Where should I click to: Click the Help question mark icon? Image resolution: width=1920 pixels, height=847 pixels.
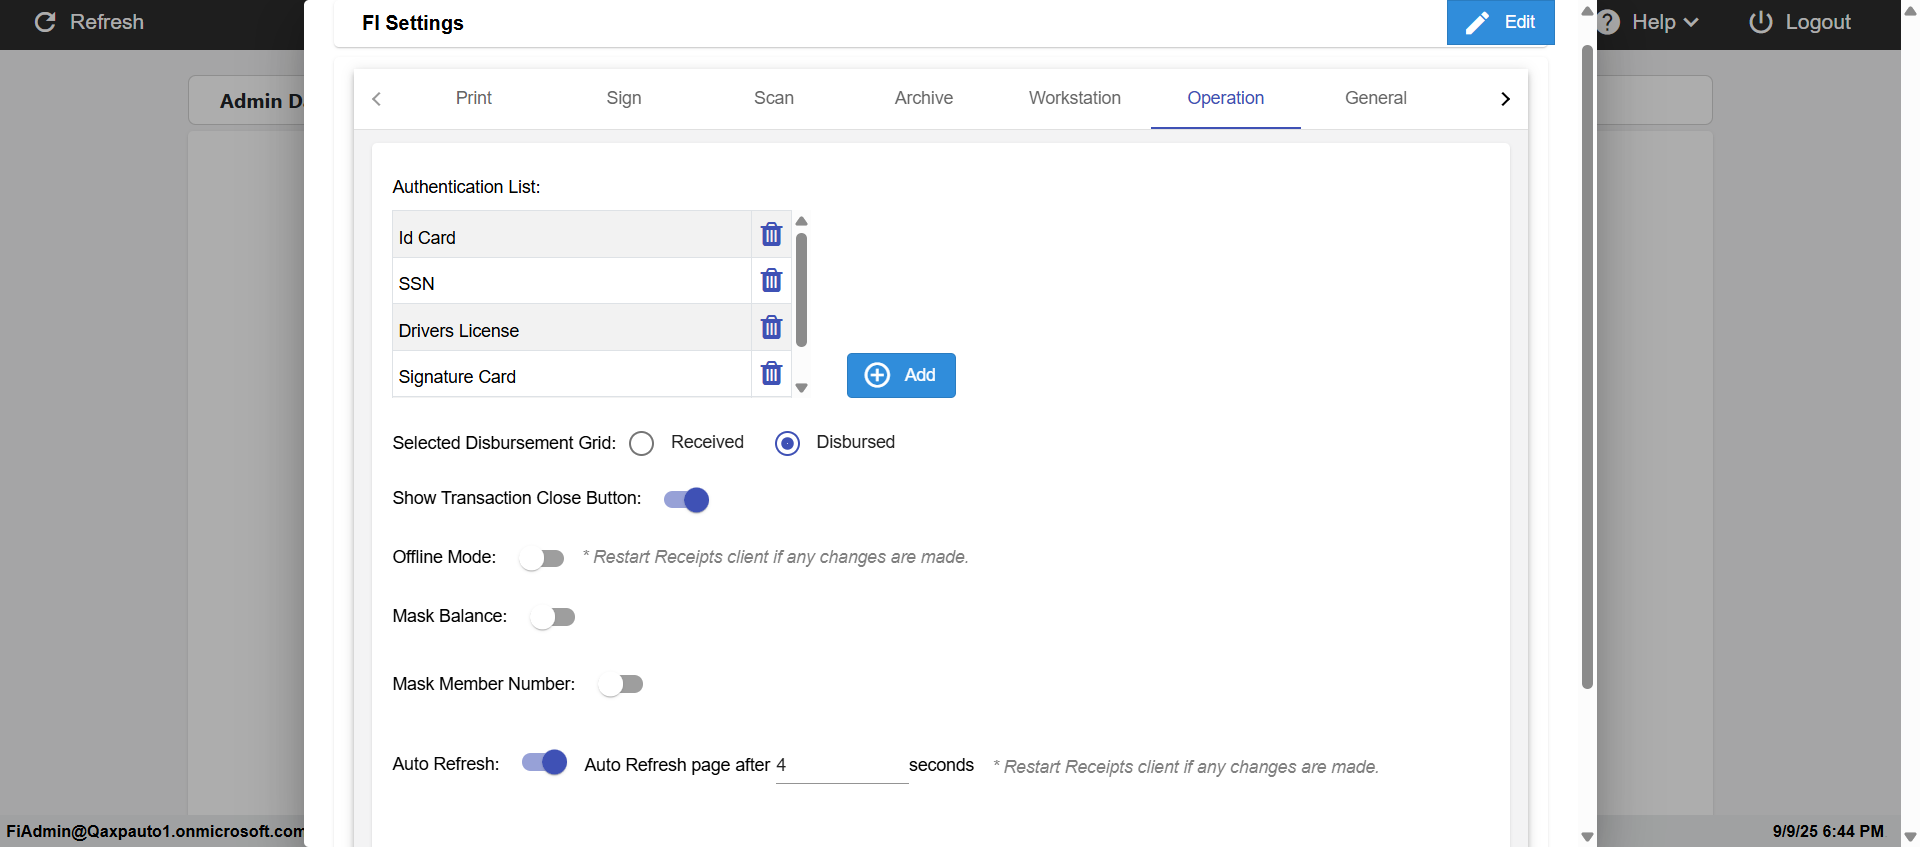pyautogui.click(x=1609, y=22)
